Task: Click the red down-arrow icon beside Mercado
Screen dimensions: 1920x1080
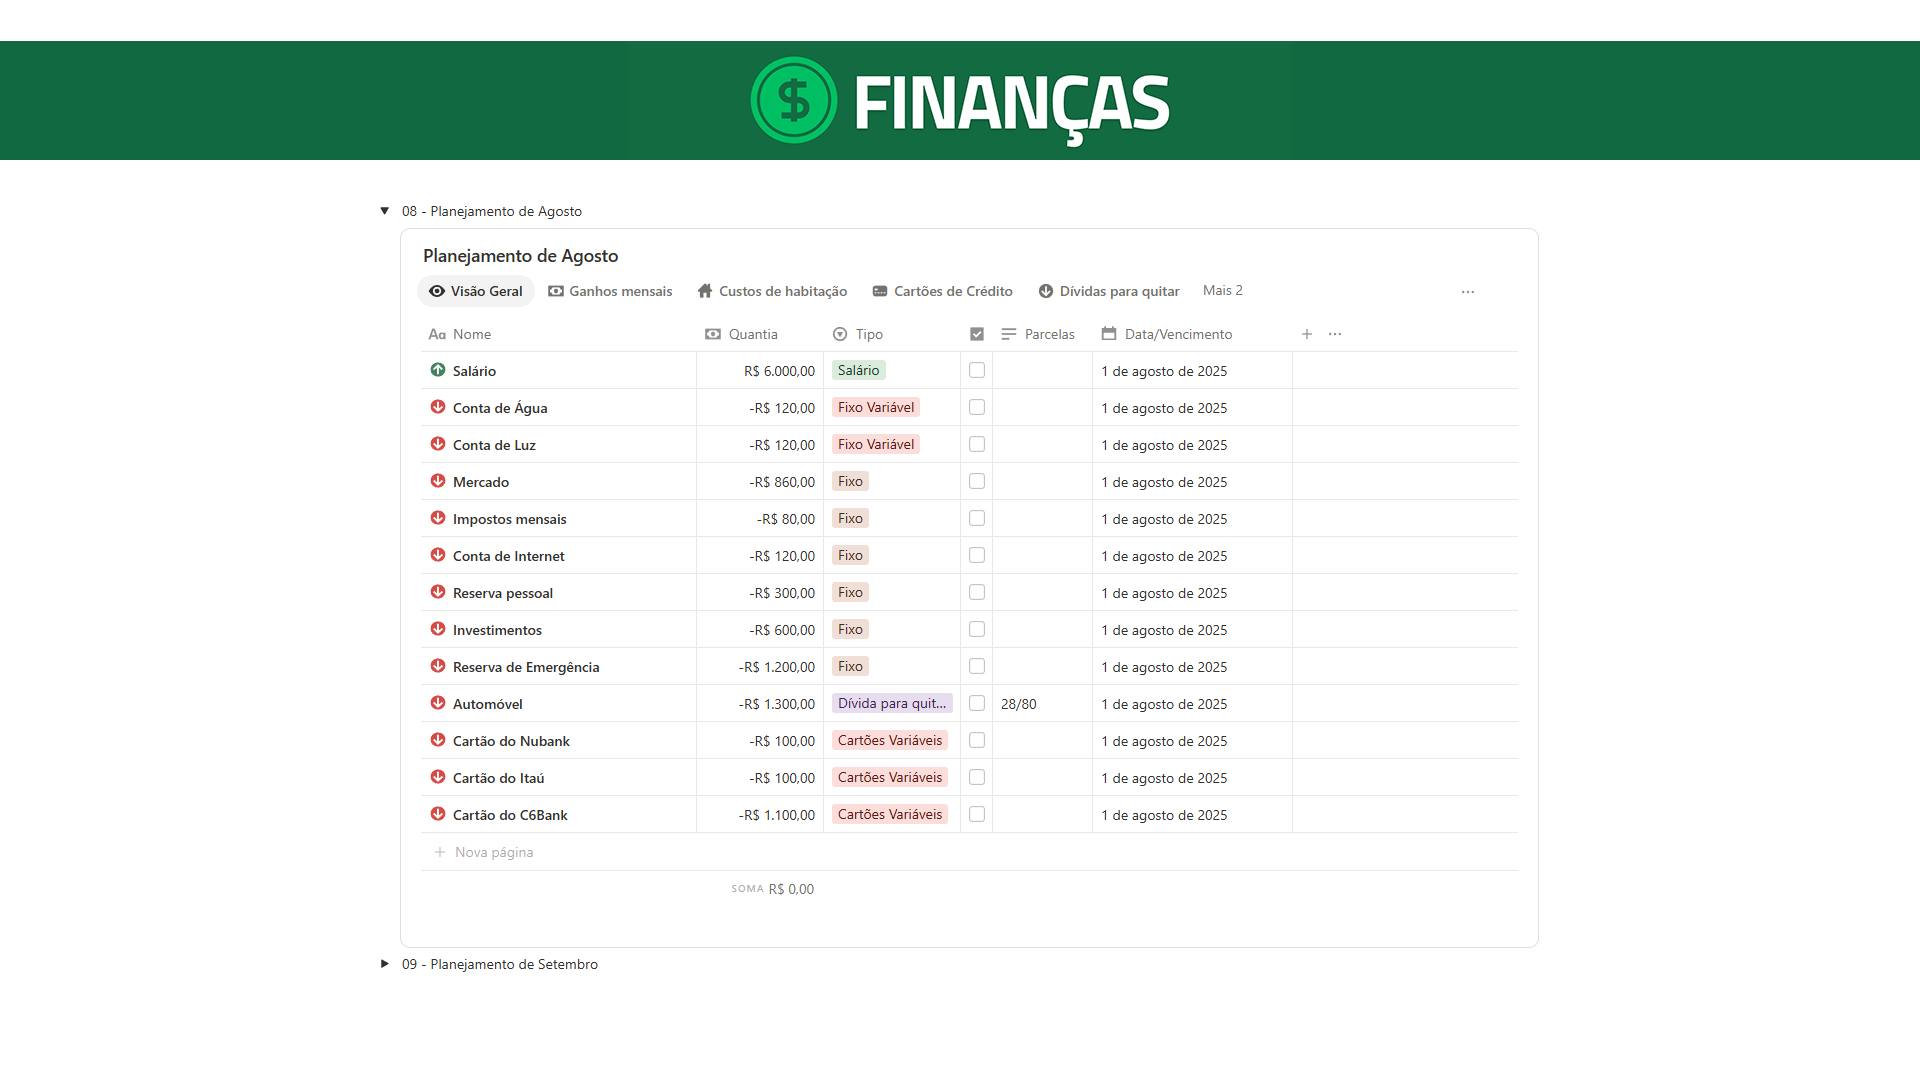Action: coord(438,481)
